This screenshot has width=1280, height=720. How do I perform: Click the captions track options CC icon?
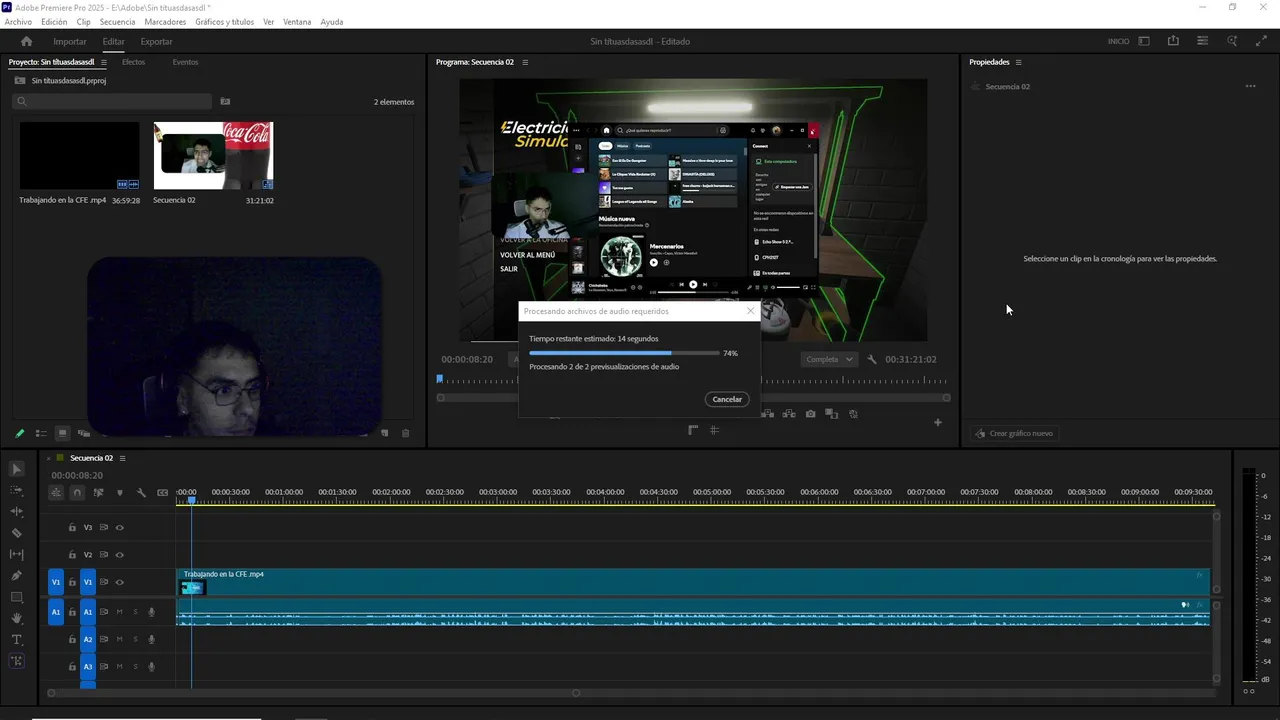(162, 492)
